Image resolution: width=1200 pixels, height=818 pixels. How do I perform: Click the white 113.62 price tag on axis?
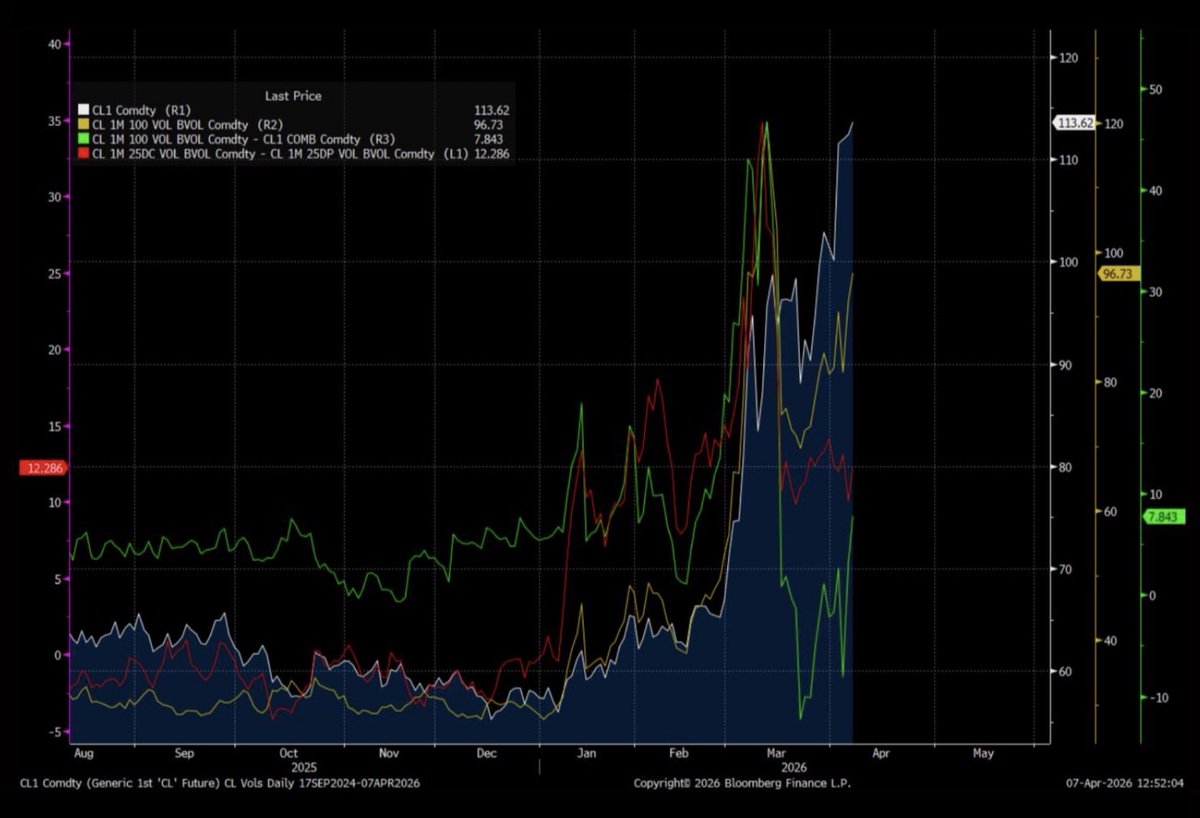[x=1075, y=123]
